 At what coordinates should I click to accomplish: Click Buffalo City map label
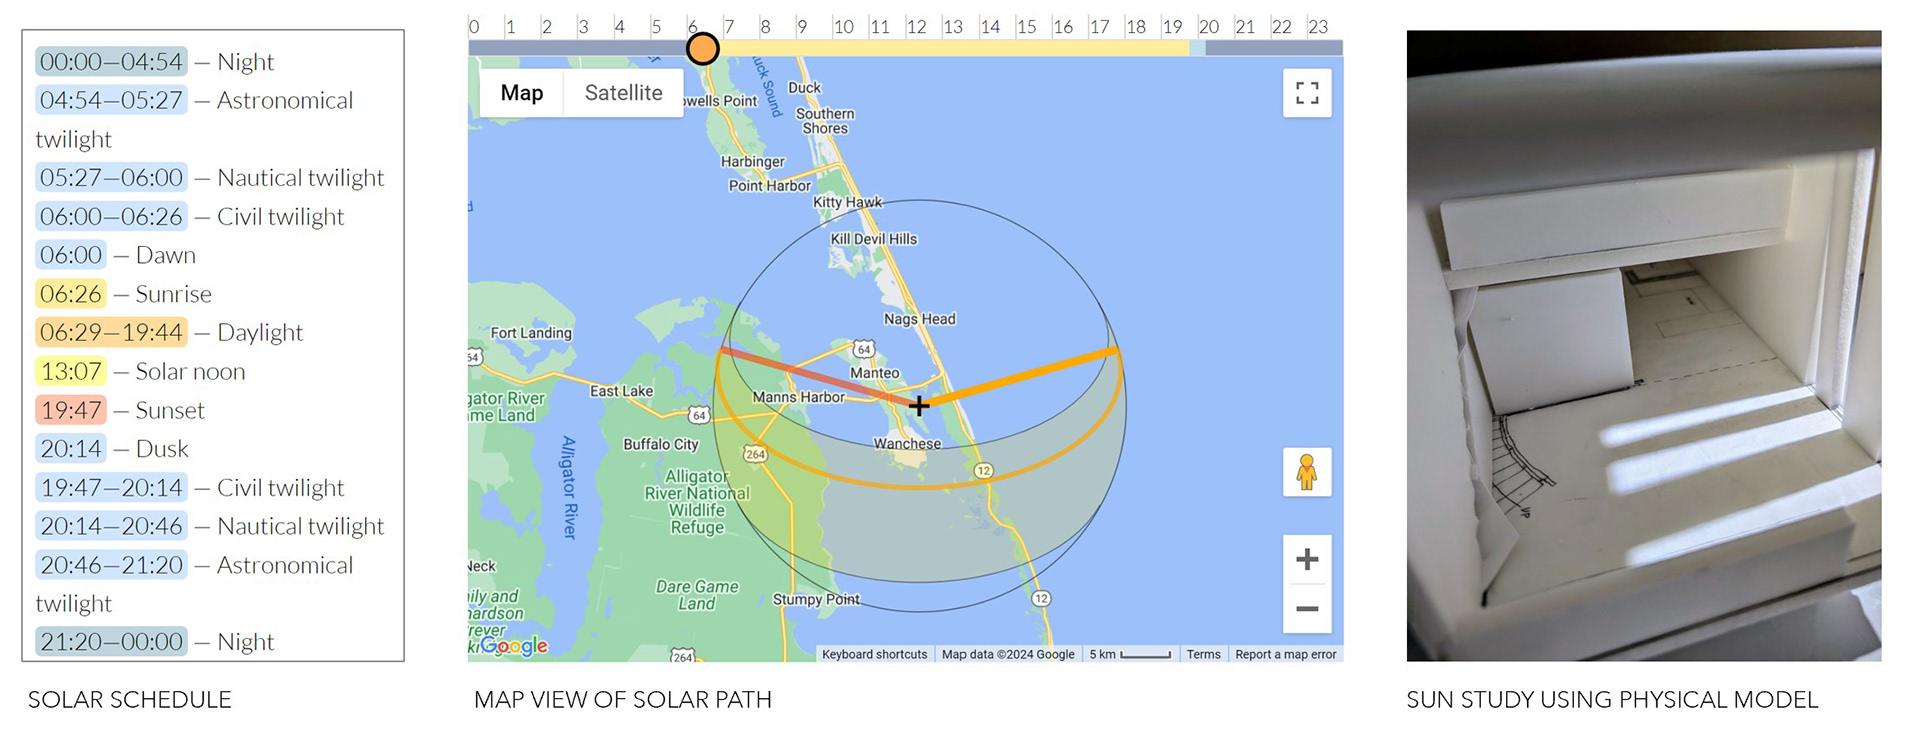click(x=661, y=444)
